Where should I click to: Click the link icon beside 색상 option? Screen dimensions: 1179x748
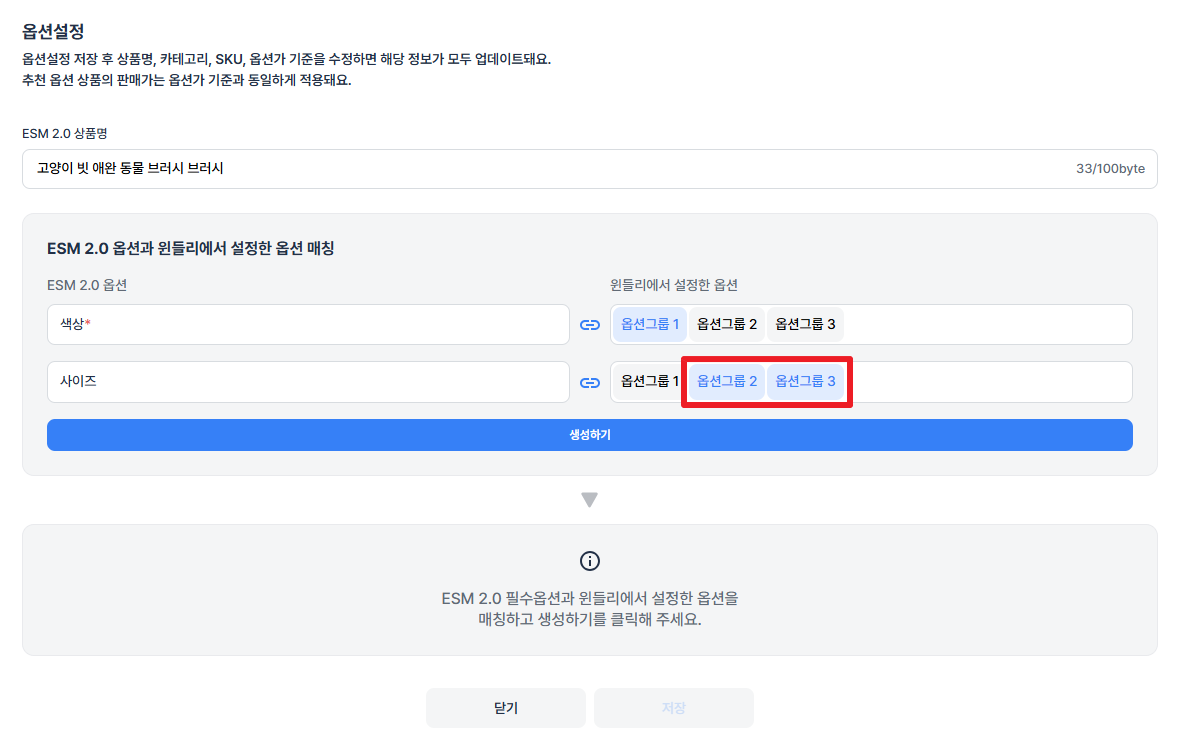590,325
